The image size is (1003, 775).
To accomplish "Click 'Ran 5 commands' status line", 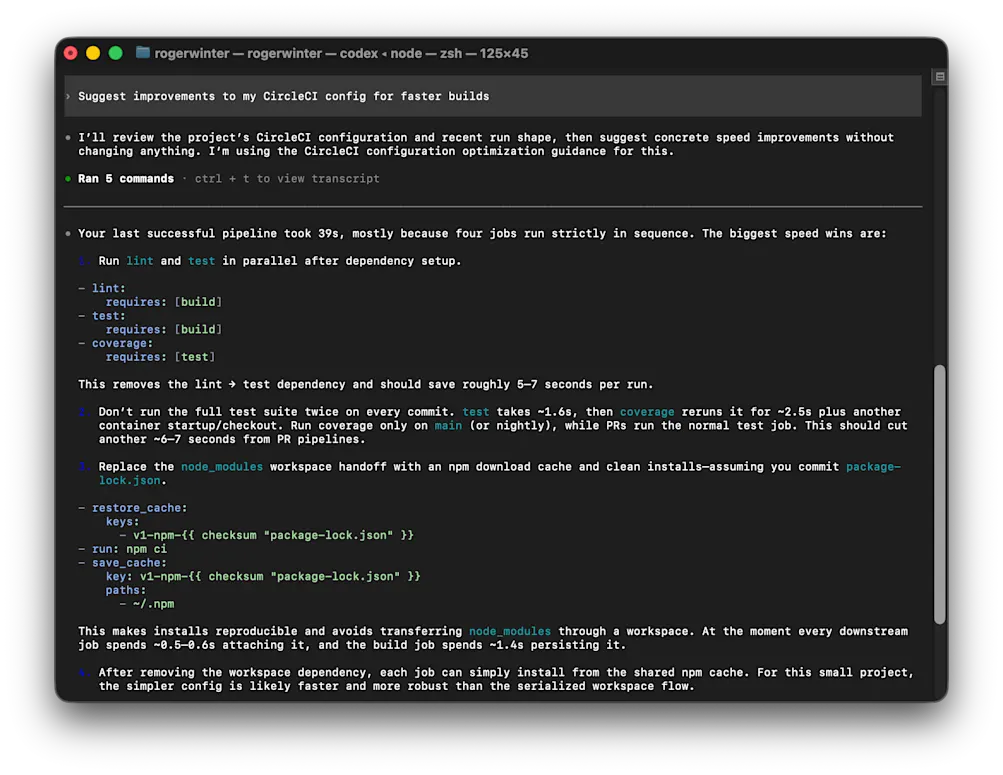I will coord(126,179).
